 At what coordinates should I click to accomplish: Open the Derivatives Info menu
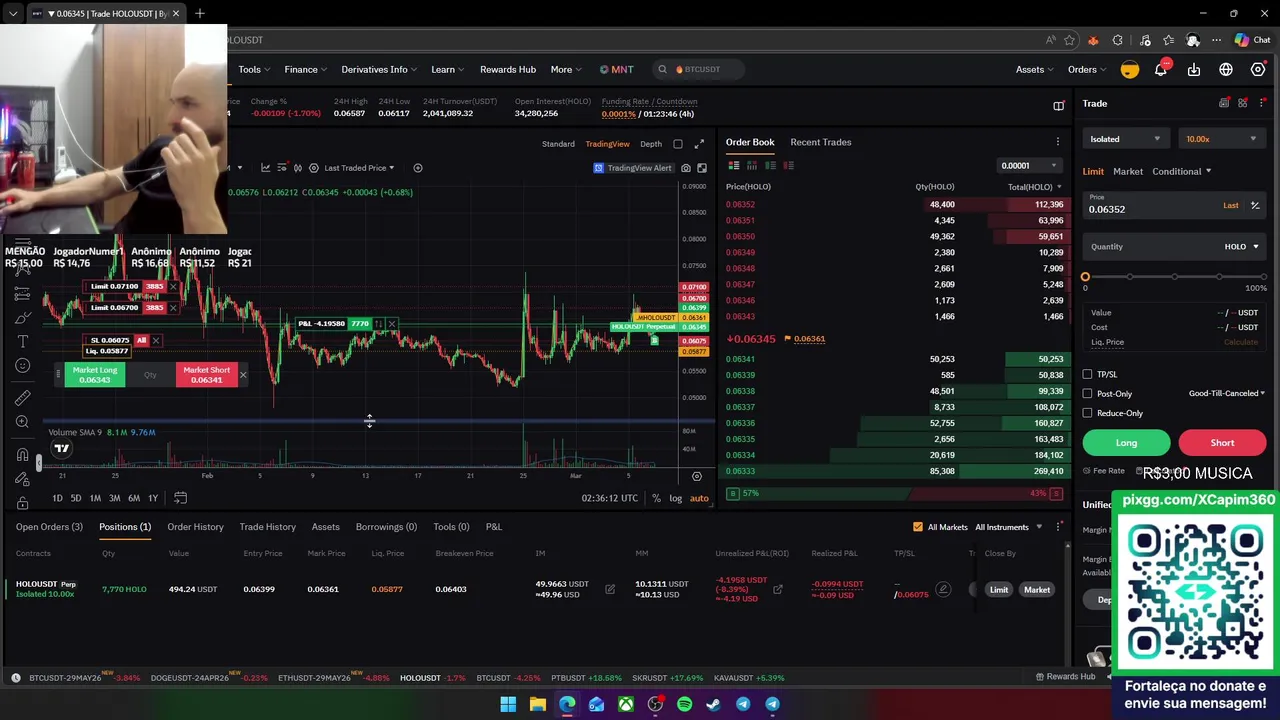379,69
